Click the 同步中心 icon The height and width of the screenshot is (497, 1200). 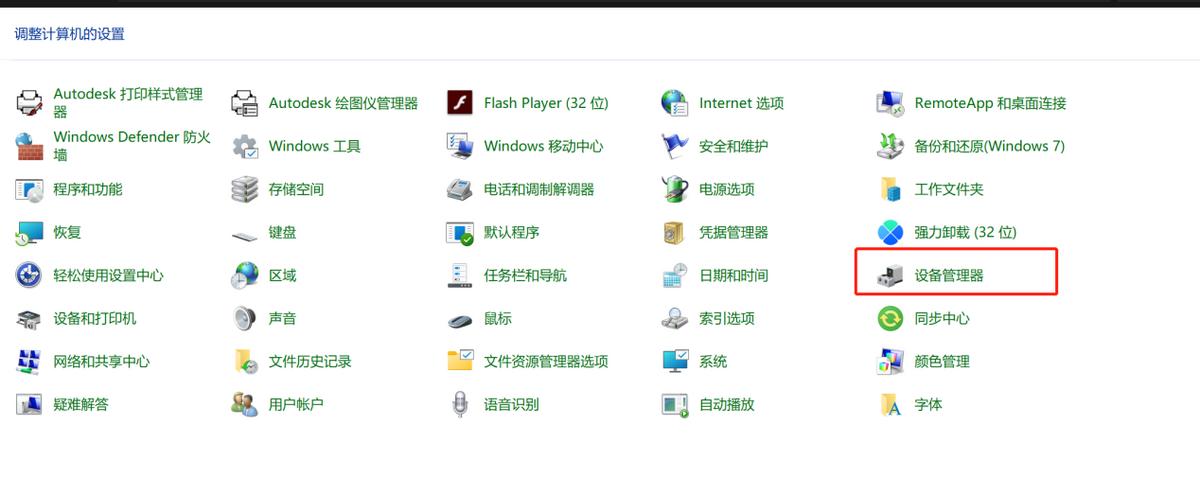click(890, 318)
